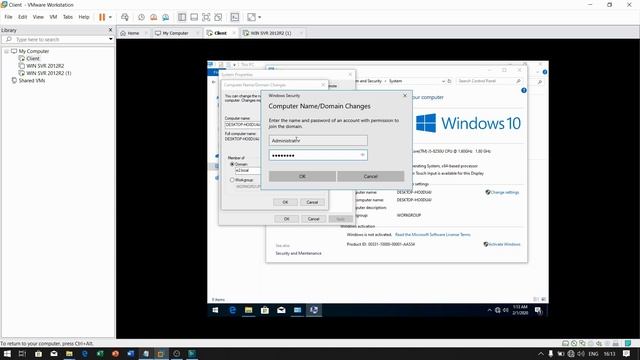
Task: Switch to the My Computer tab
Action: (175, 33)
